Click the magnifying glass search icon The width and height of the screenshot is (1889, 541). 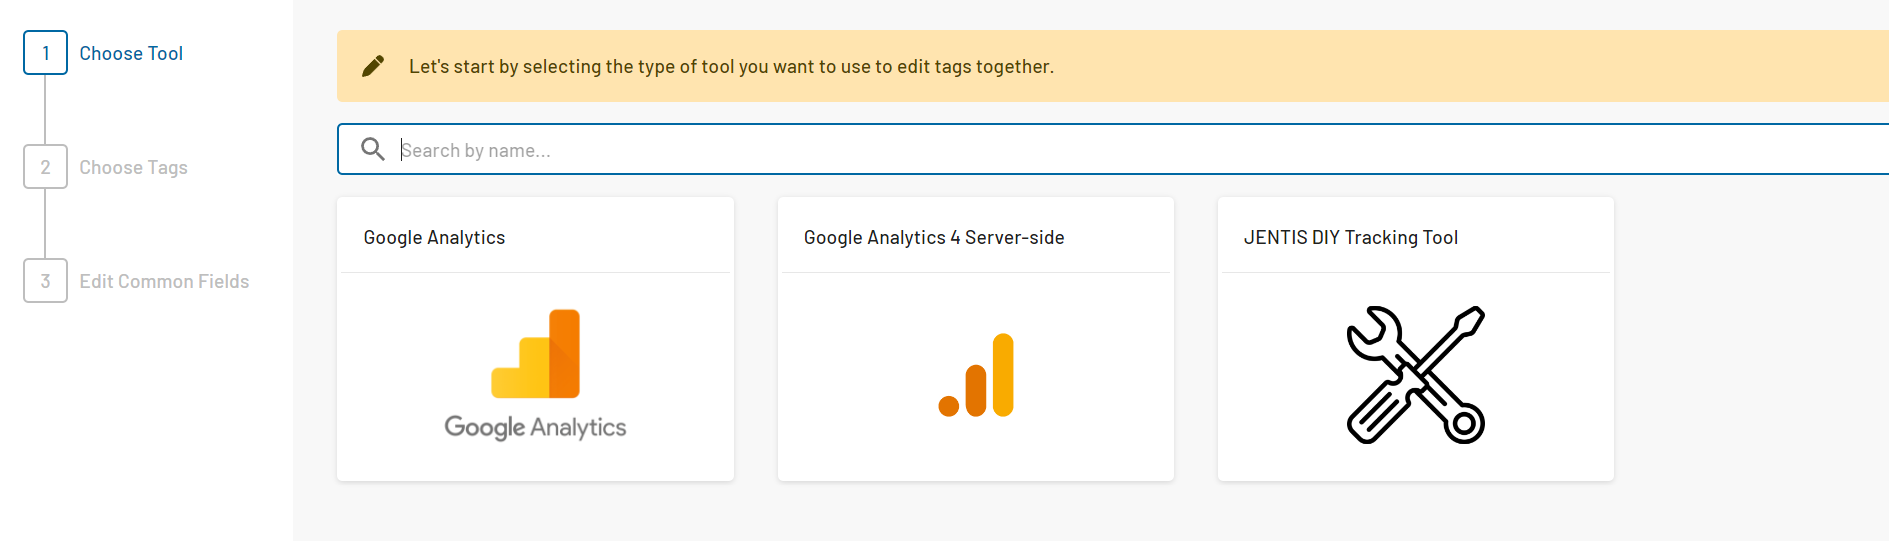[372, 149]
